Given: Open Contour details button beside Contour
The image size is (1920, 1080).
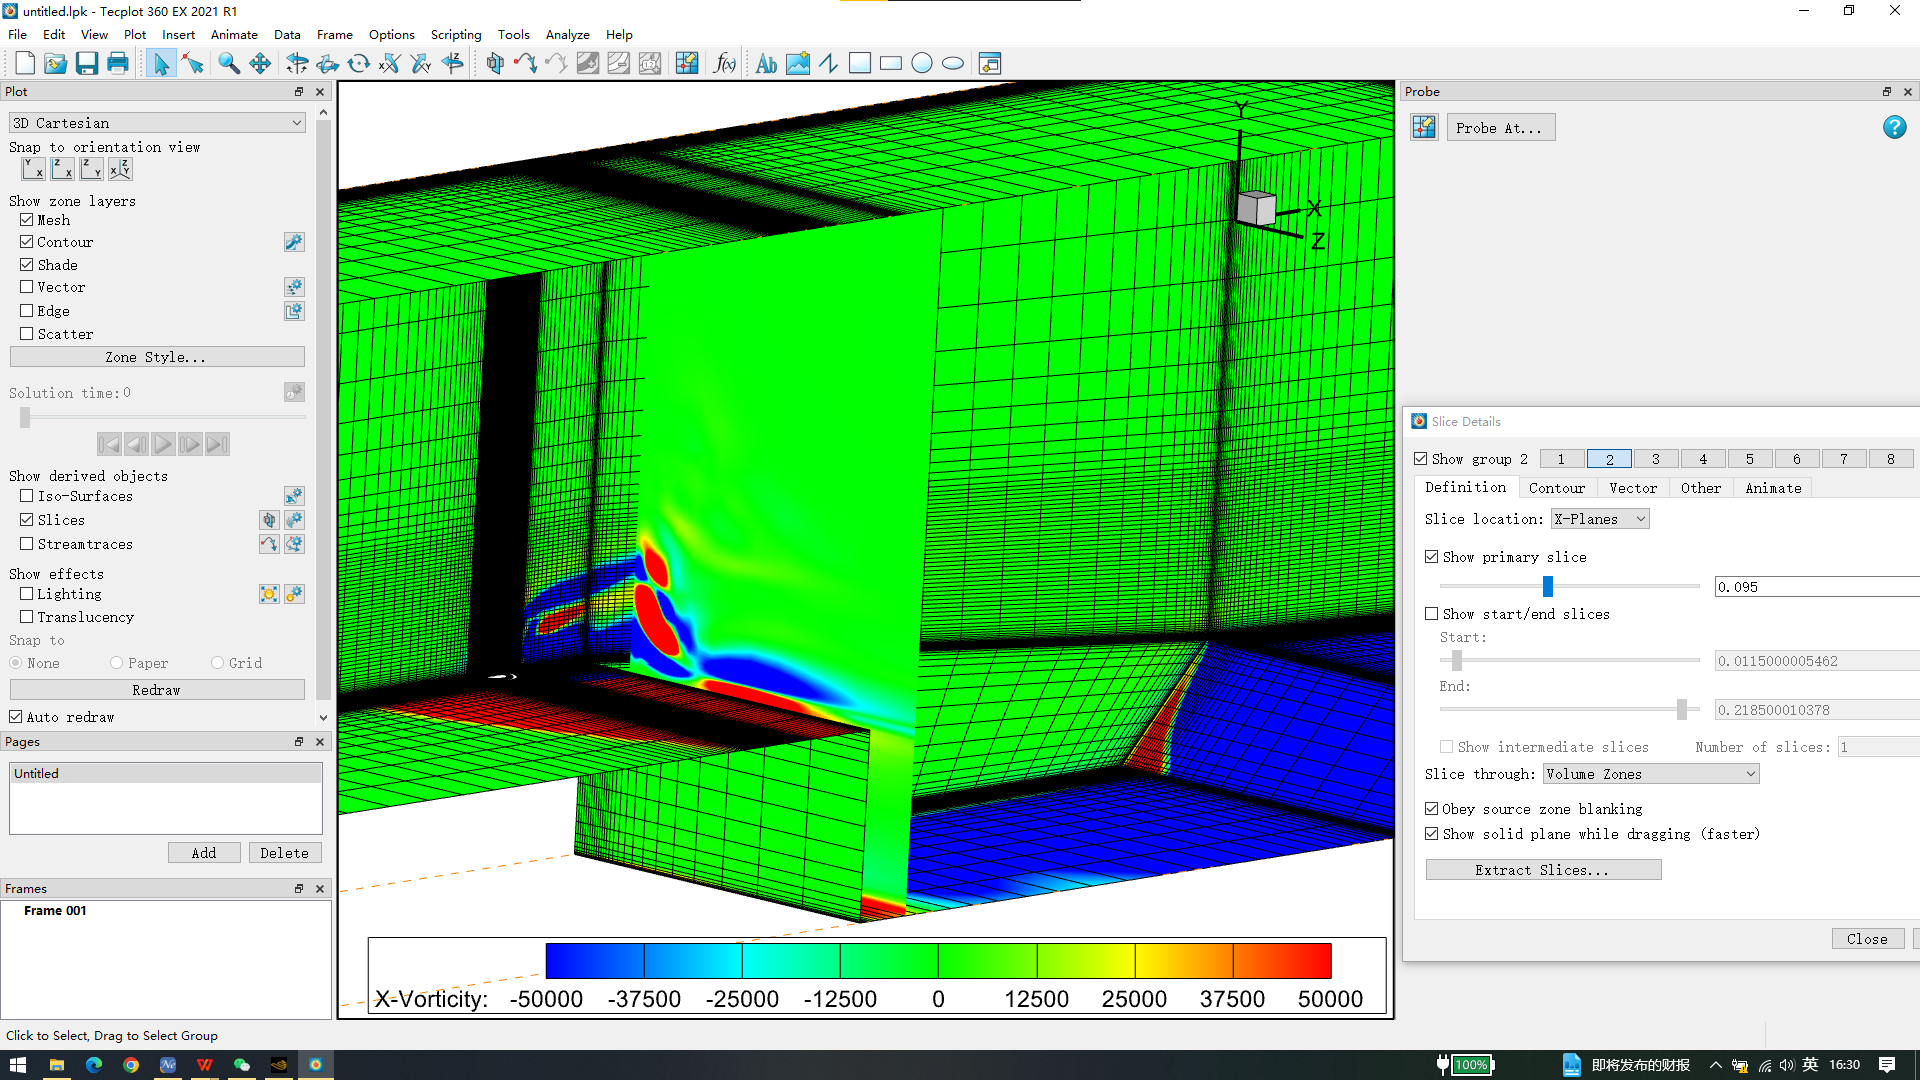Looking at the screenshot, I should (294, 242).
